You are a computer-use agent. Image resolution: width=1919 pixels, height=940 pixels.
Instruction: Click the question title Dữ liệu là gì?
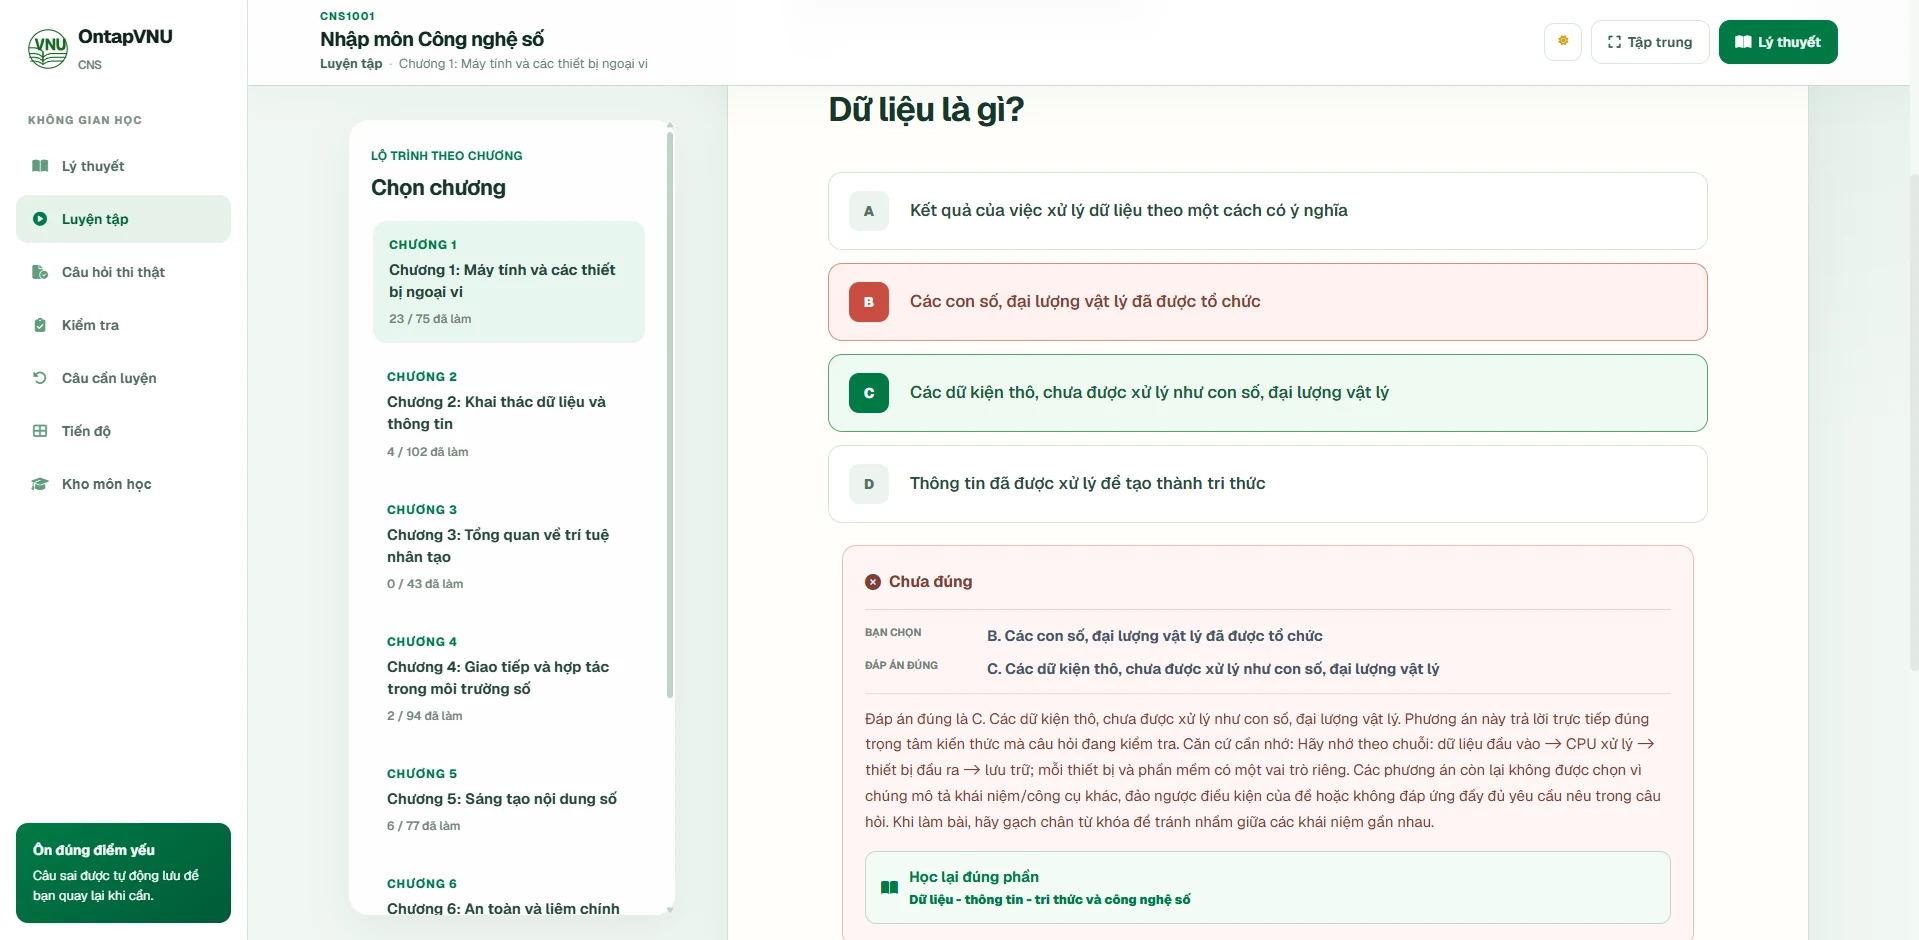(x=926, y=109)
